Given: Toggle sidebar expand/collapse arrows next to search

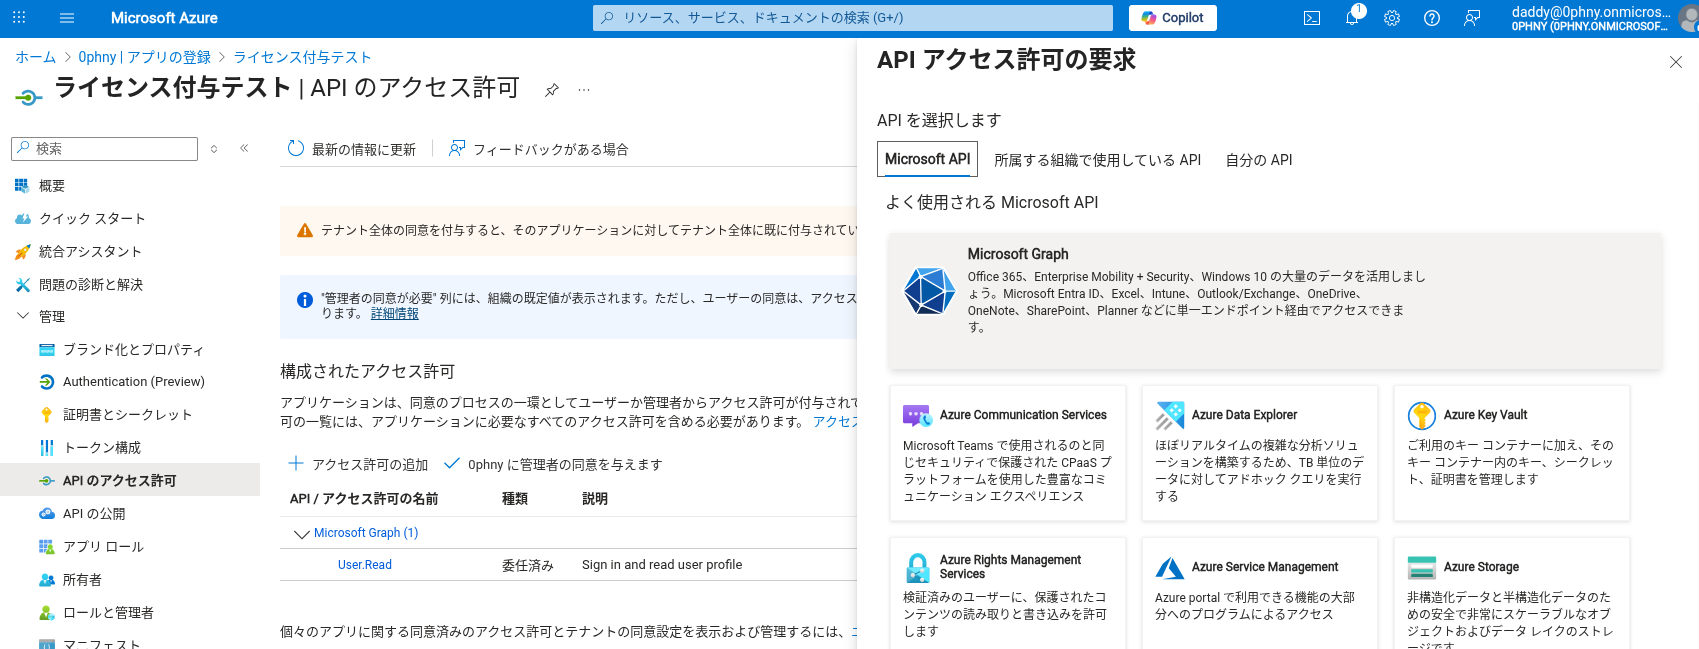Looking at the screenshot, I should coord(214,149).
